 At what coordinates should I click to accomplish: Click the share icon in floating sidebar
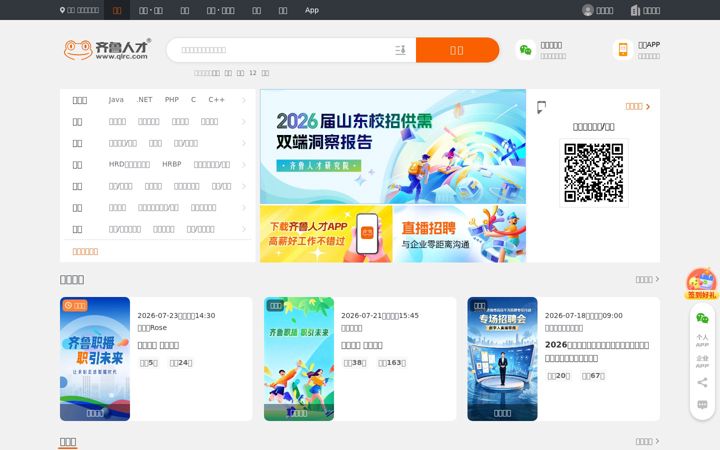tap(702, 382)
